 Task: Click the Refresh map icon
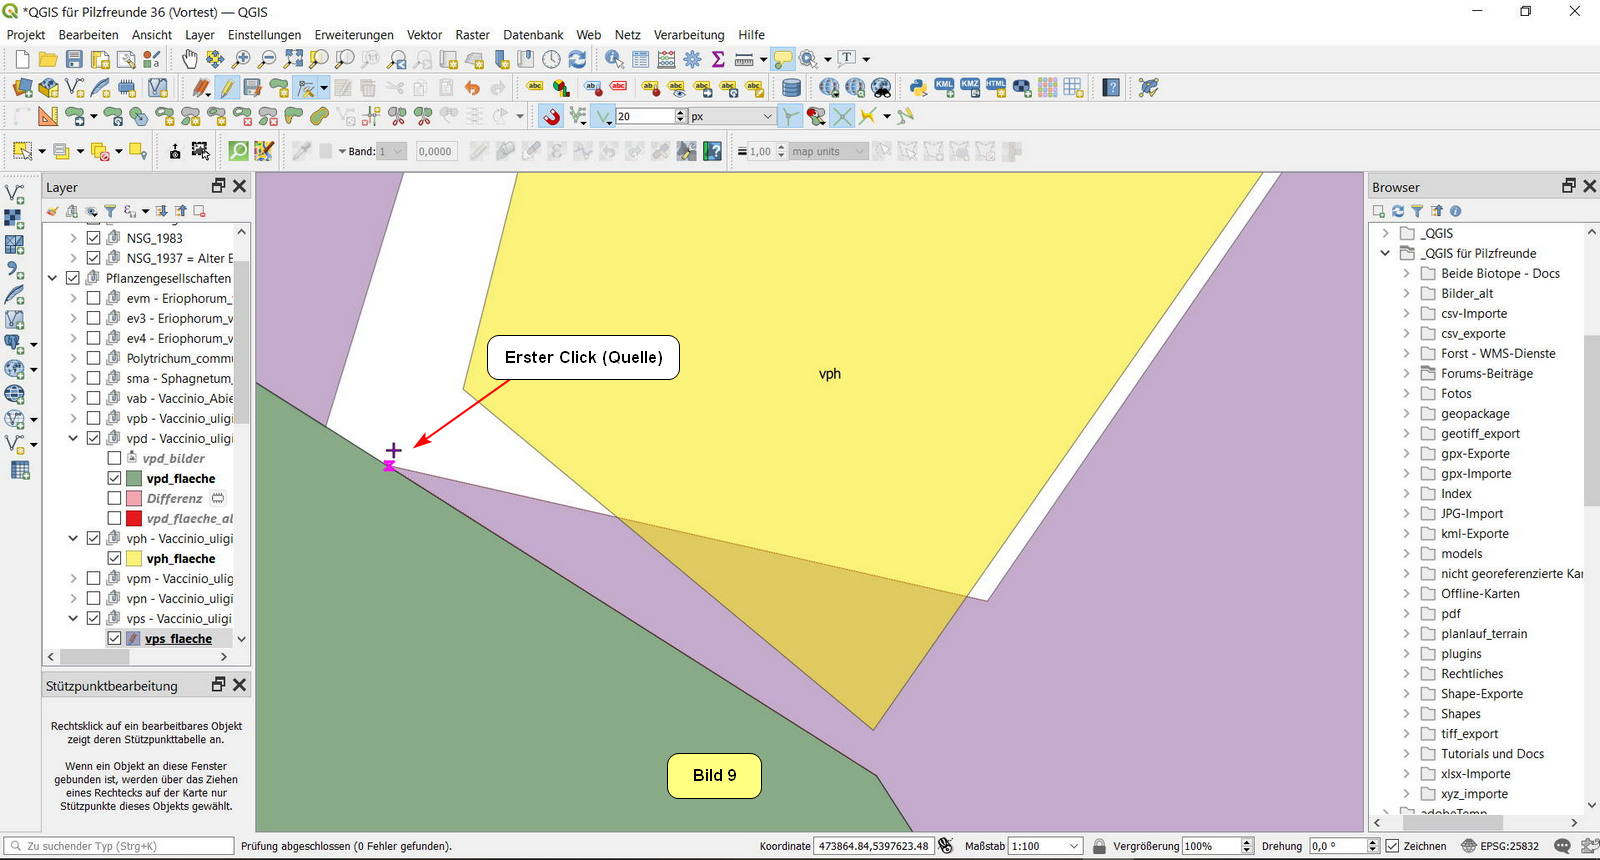tap(578, 60)
